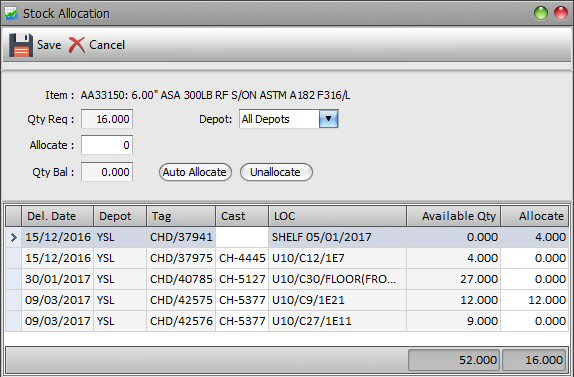Click Available Qty cell 9.000
The width and height of the screenshot is (574, 377).
point(454,321)
